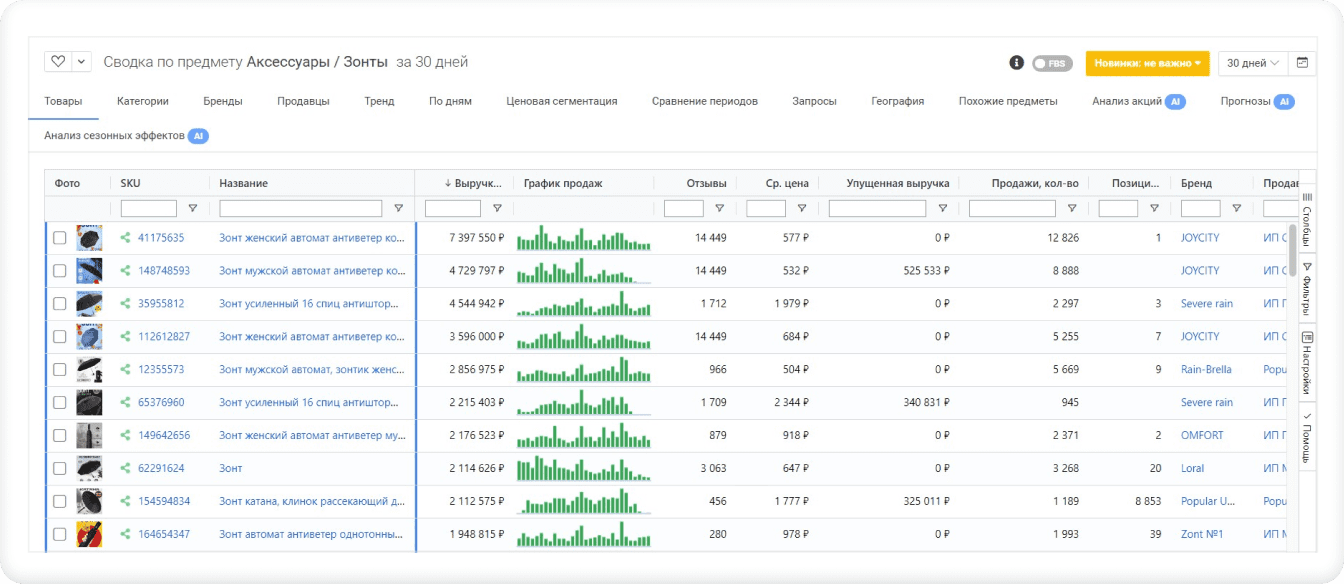Click the heart favorite icon
The height and width of the screenshot is (584, 1344).
click(58, 62)
